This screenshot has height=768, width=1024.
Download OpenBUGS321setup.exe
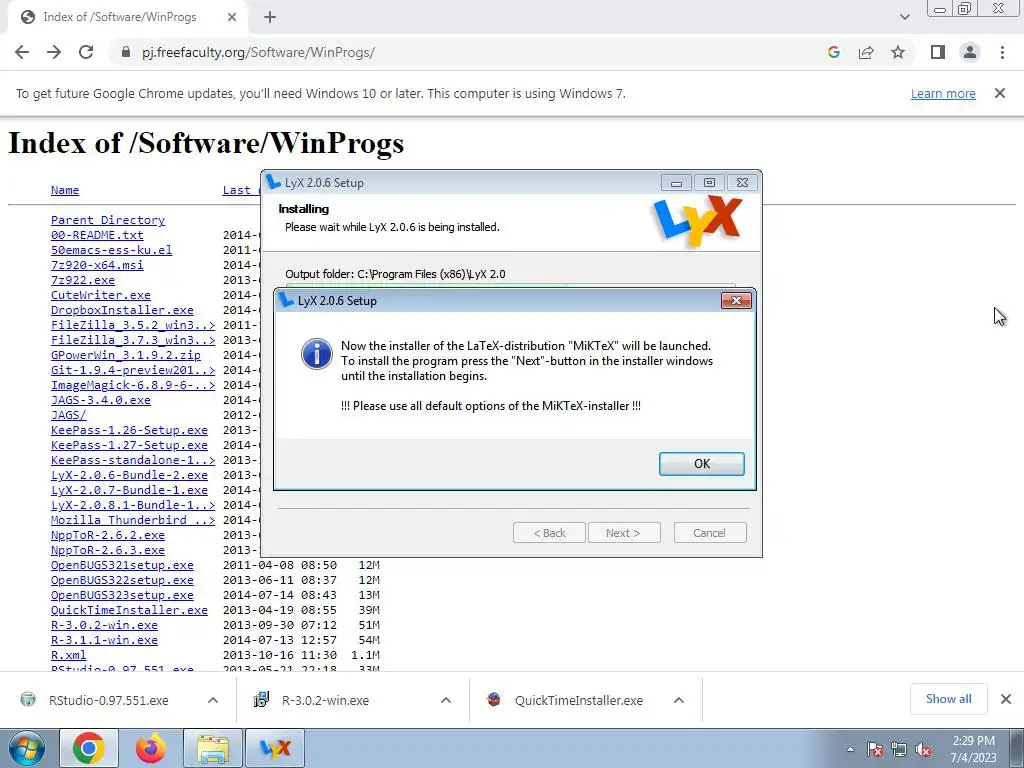click(122, 566)
